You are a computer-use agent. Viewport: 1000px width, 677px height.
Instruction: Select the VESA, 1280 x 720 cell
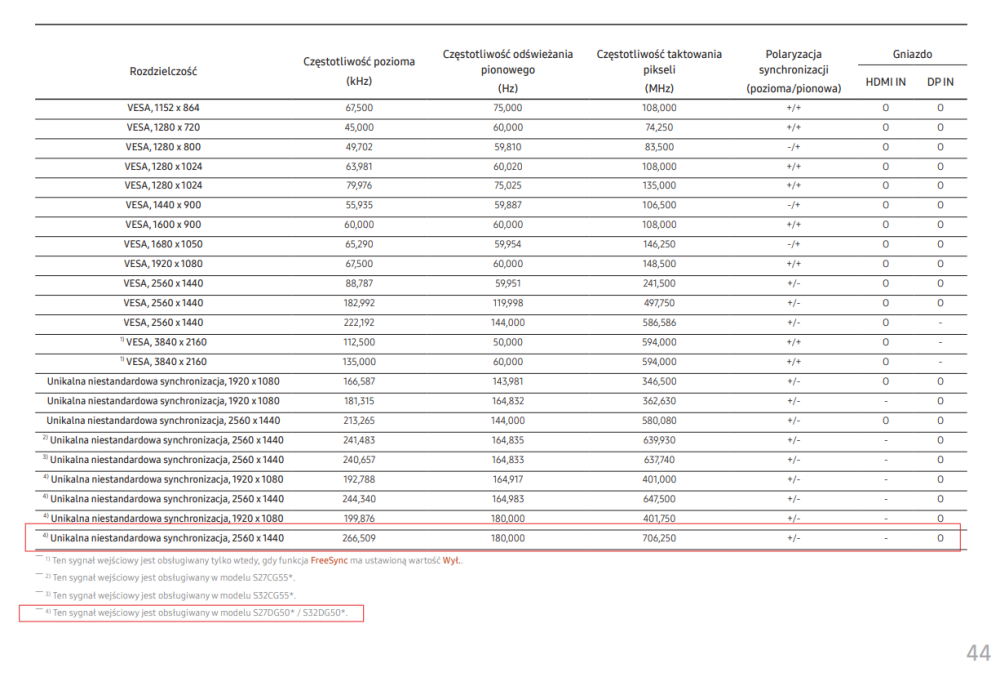[163, 127]
